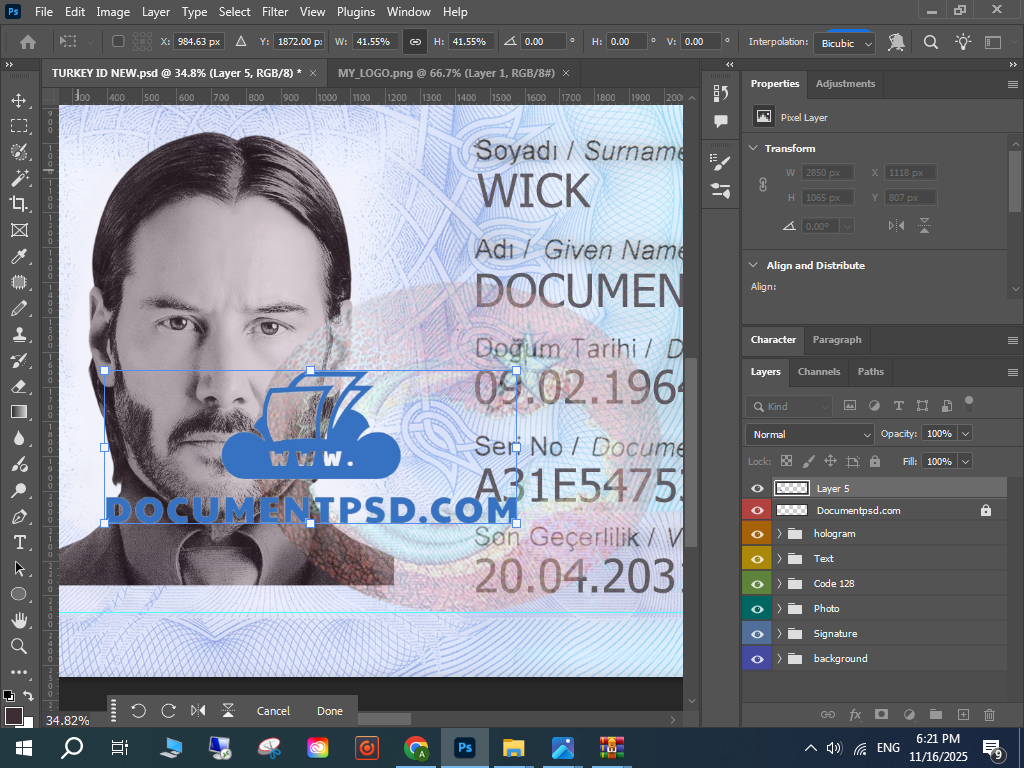Screen dimensions: 1024x768
Task: Toggle visibility of the Text group
Action: click(757, 559)
